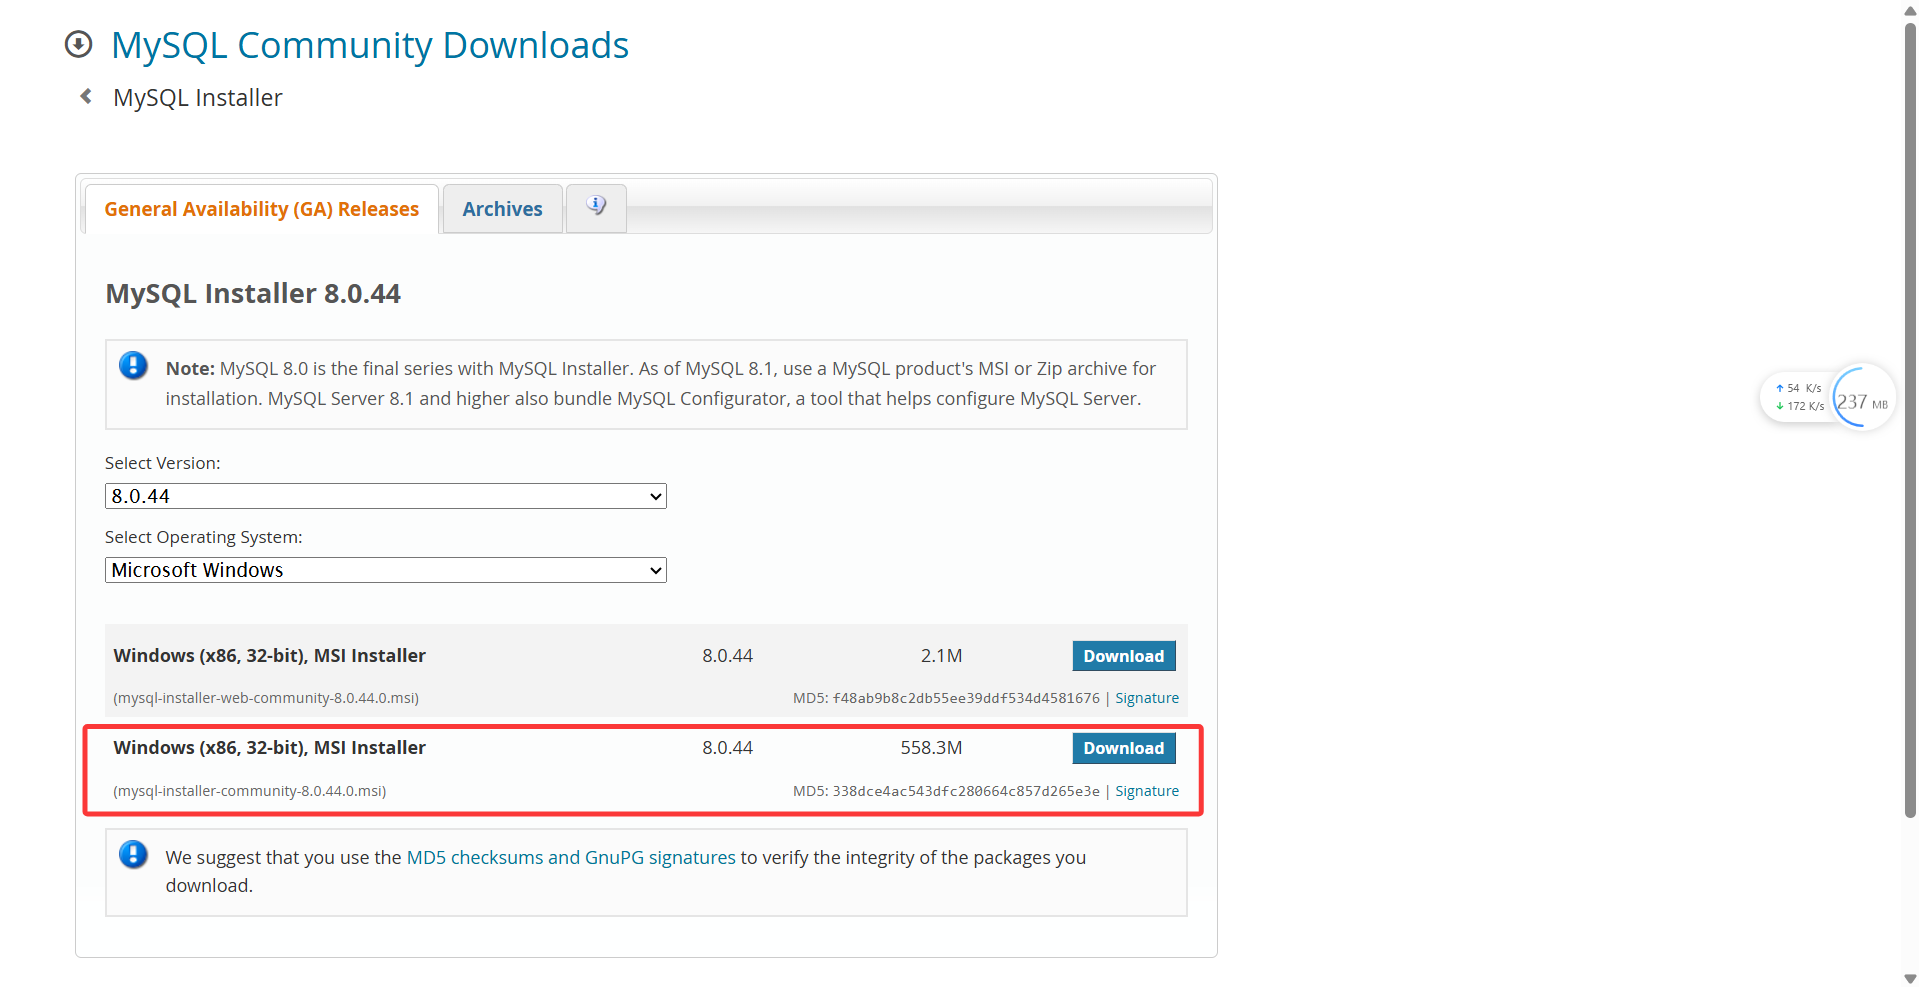Click MD5 hash f48ab9b8c2db55ee39ddf534d4581676

coord(966,698)
